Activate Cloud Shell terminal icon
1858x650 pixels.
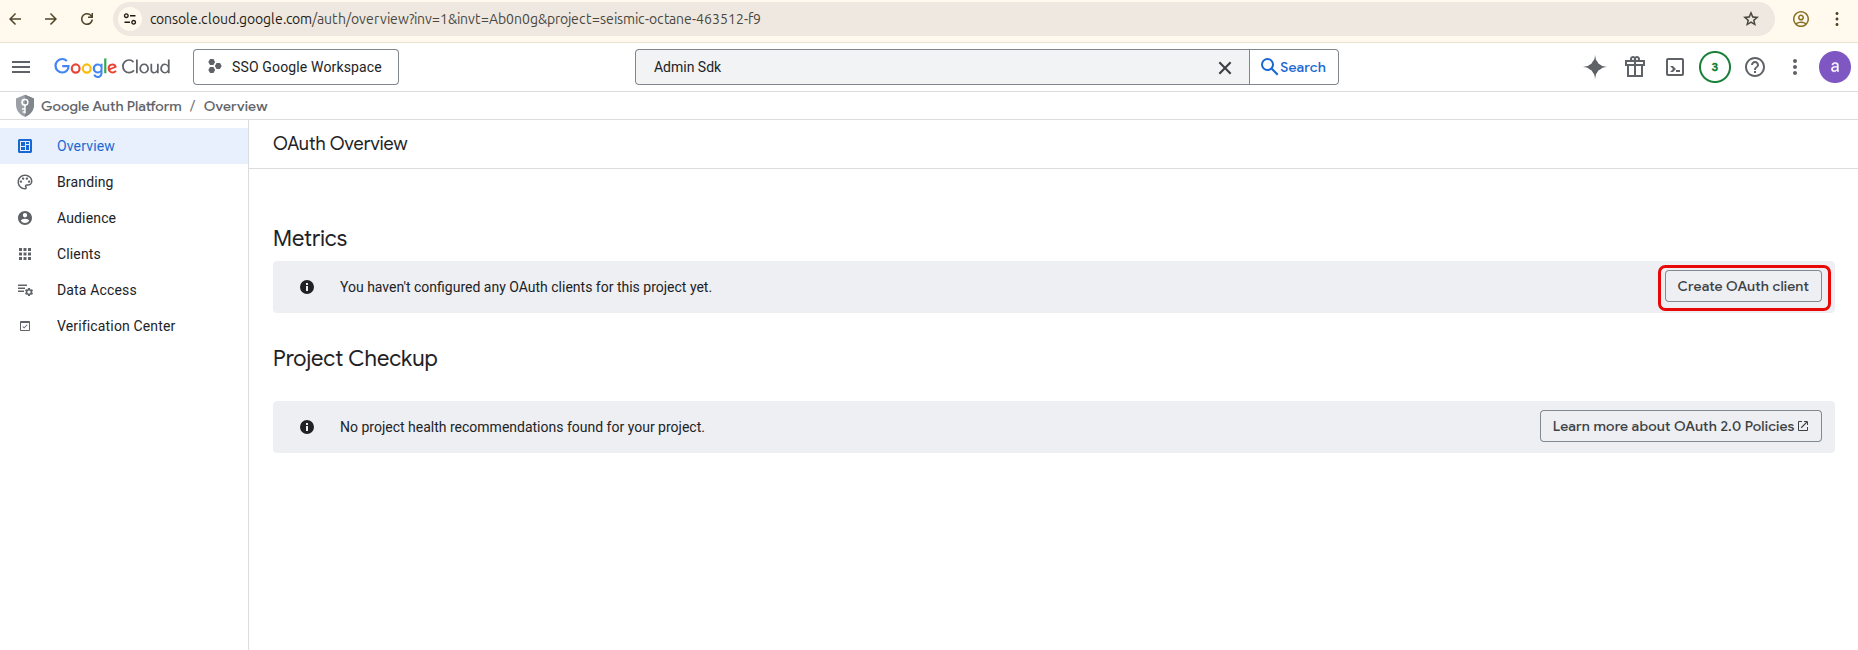coord(1675,67)
